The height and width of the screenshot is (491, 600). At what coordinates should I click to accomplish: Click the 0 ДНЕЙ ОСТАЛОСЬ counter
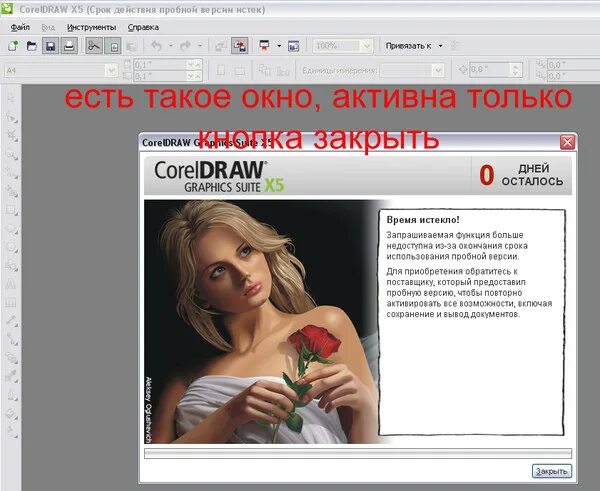click(x=521, y=175)
